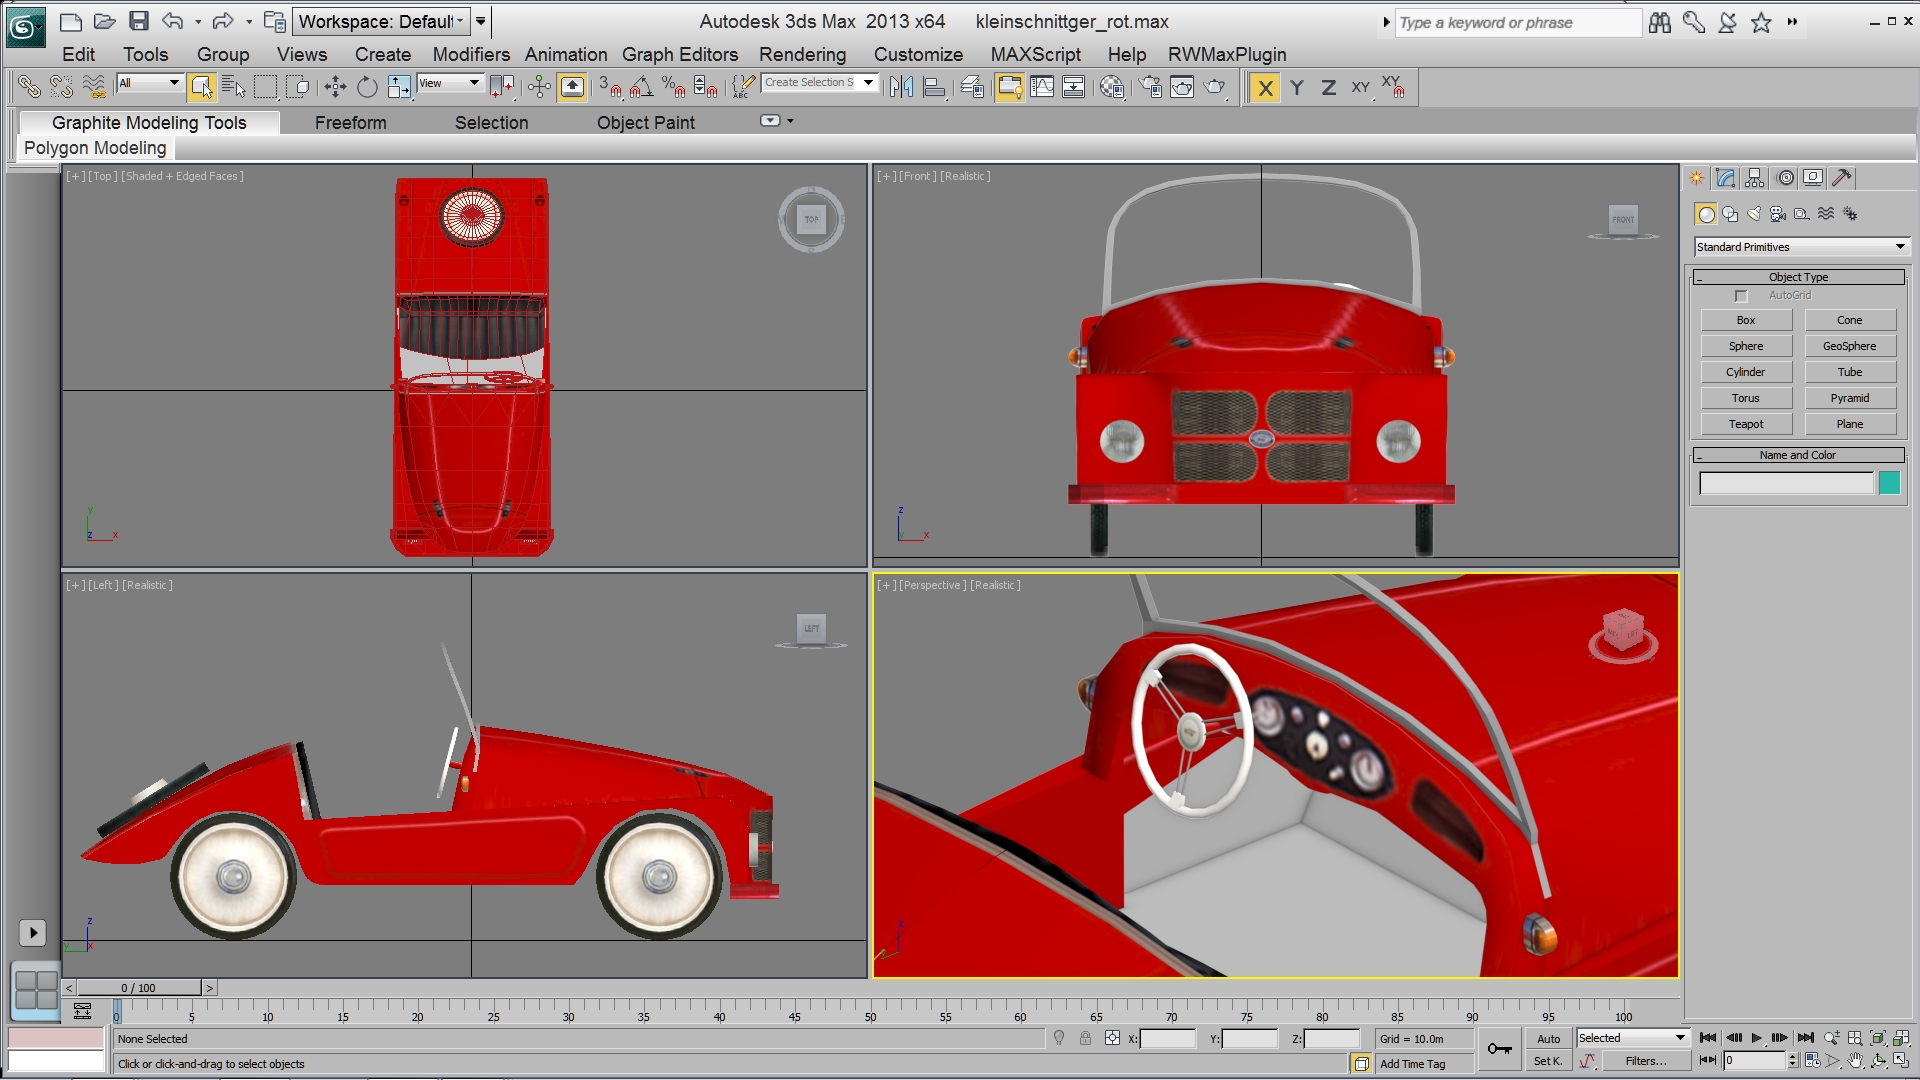Open the Material Editor icon
Screen dimensions: 1920x1080
(x=1111, y=88)
